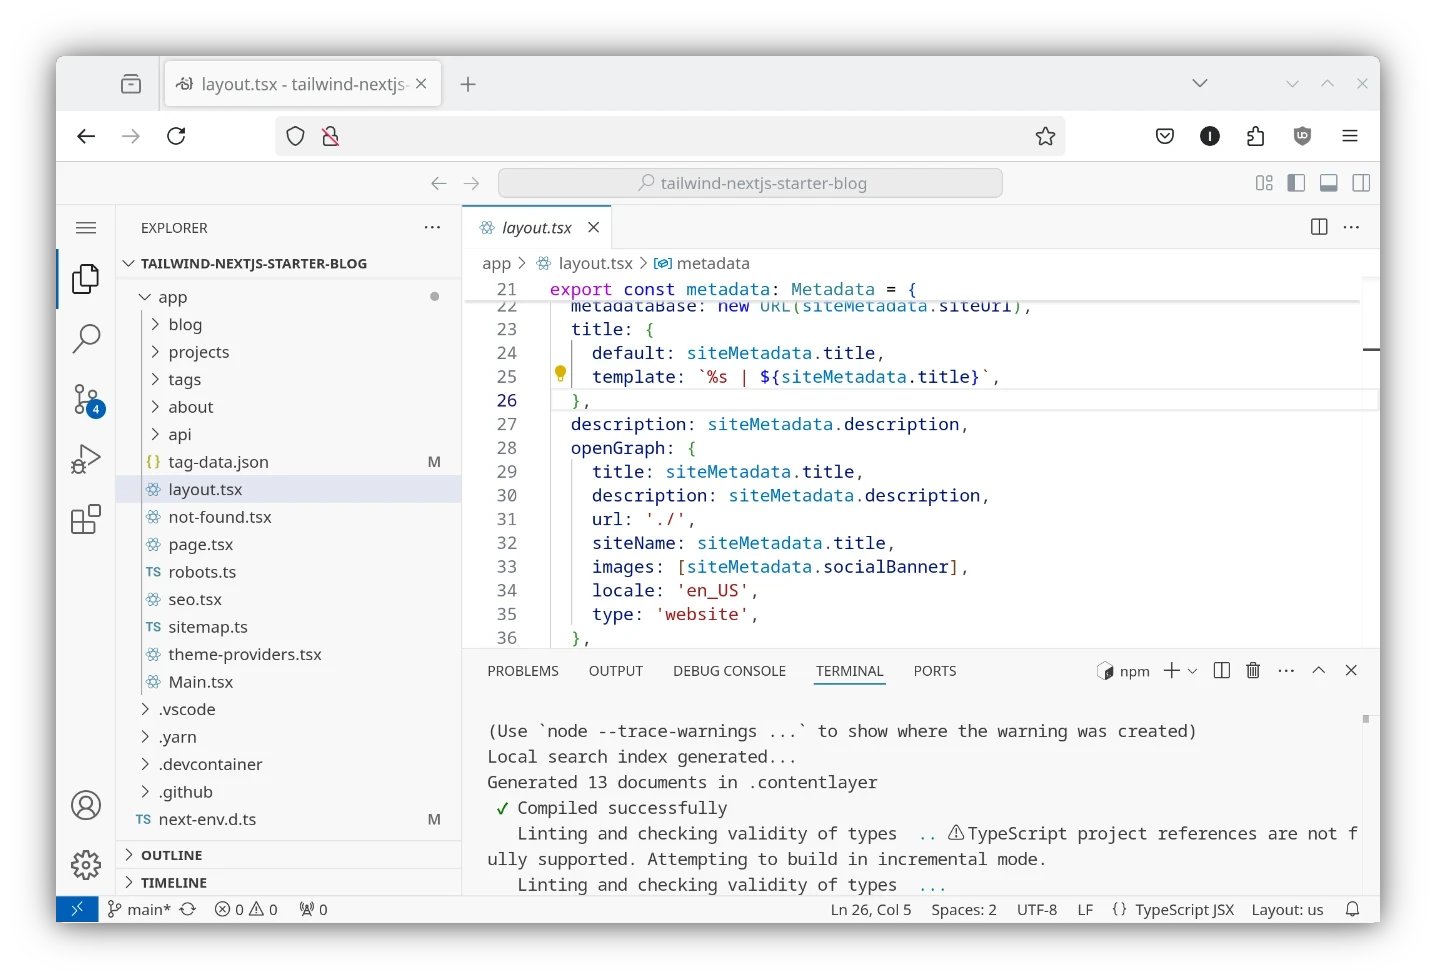Switch to the PROBLEMS tab

(x=523, y=671)
